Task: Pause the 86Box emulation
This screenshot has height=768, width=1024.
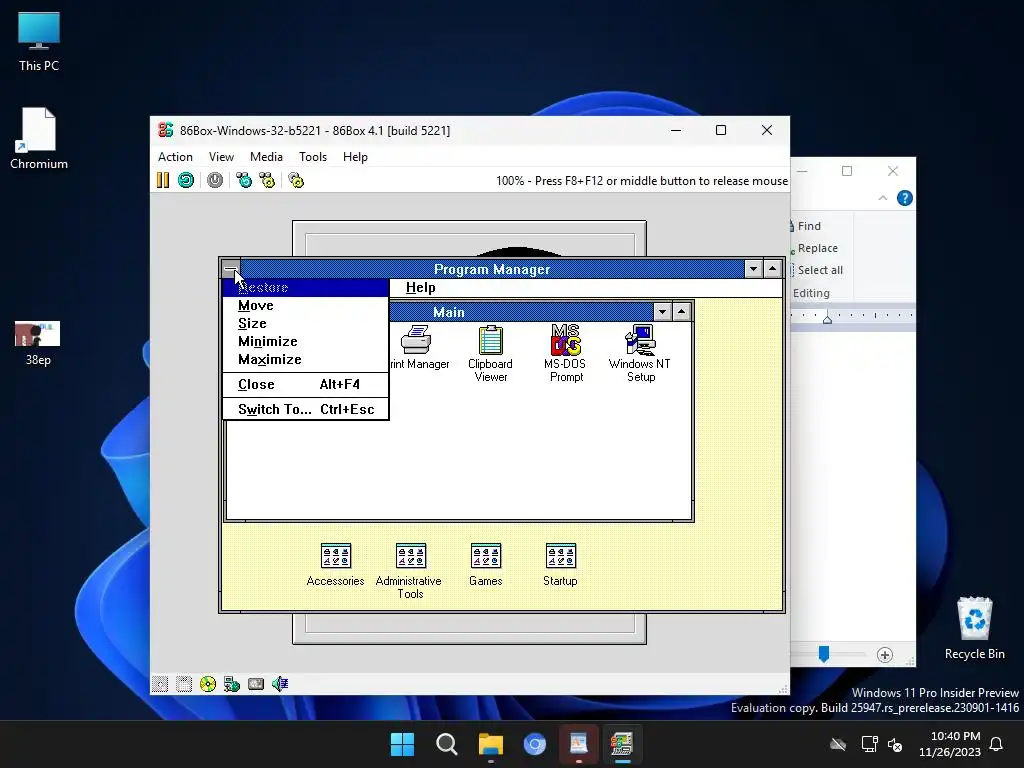Action: pyautogui.click(x=163, y=180)
